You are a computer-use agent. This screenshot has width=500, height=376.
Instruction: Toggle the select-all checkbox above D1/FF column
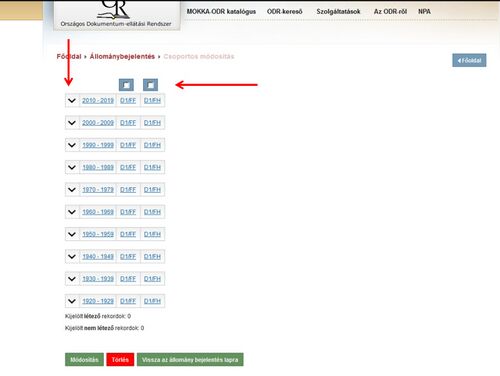coord(126,85)
